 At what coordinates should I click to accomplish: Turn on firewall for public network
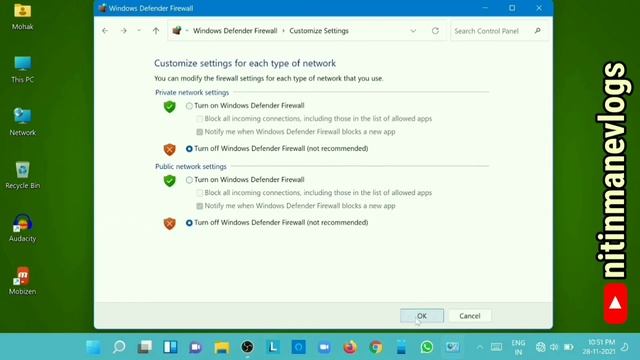(x=189, y=180)
